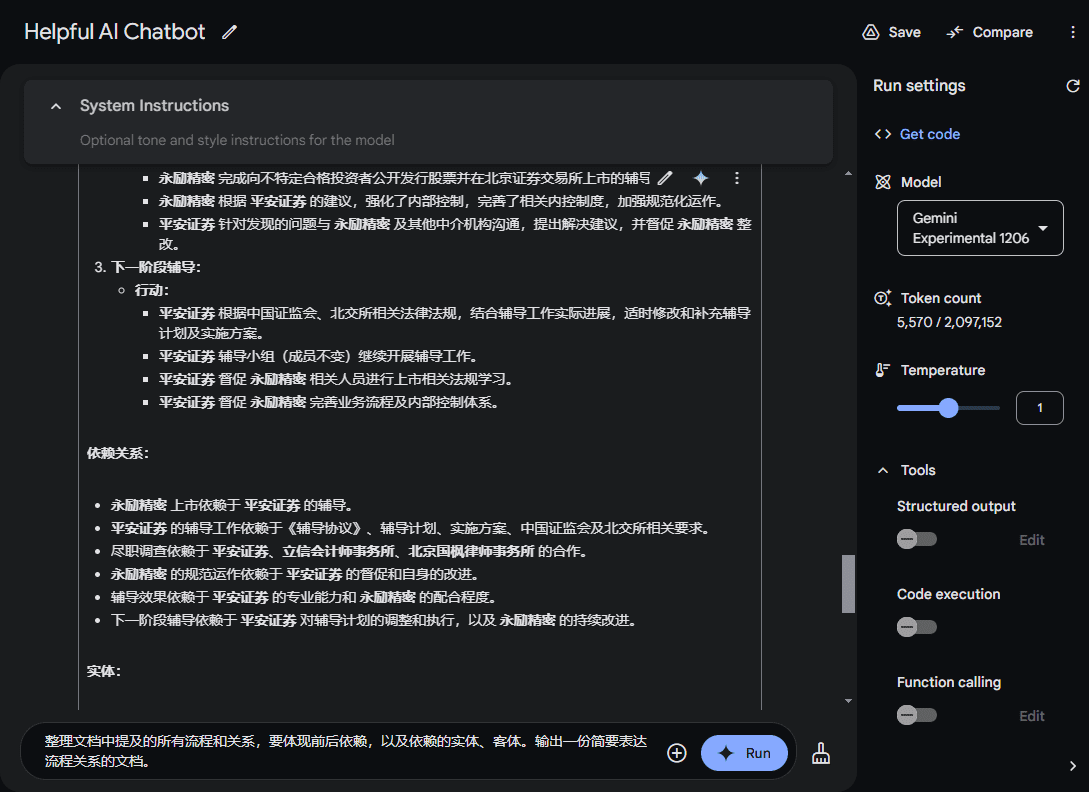Click the code brackets icon
Screen dimensions: 1089x792
tap(883, 134)
